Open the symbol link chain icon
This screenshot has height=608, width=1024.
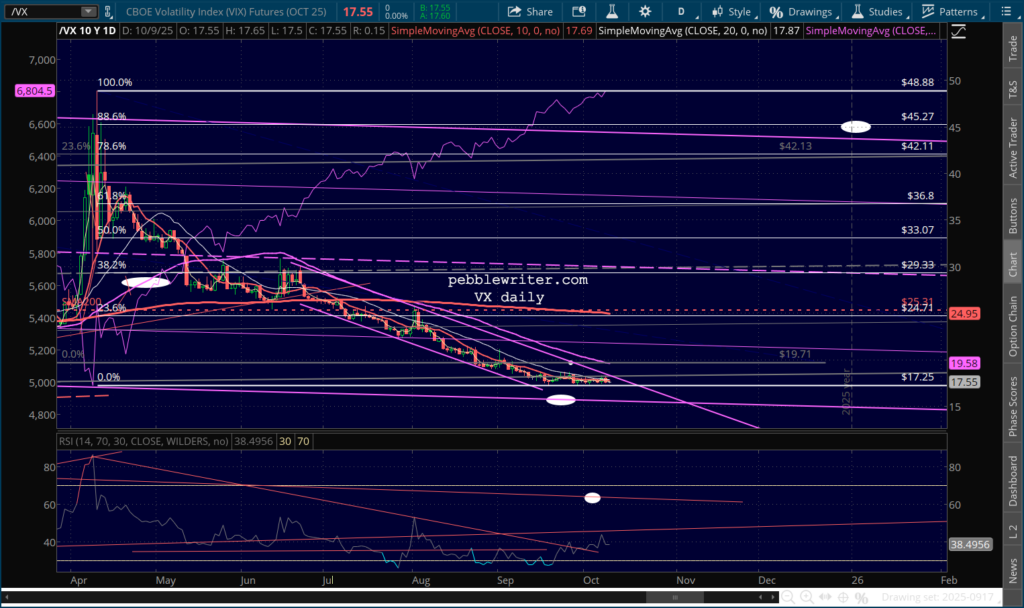tap(108, 12)
